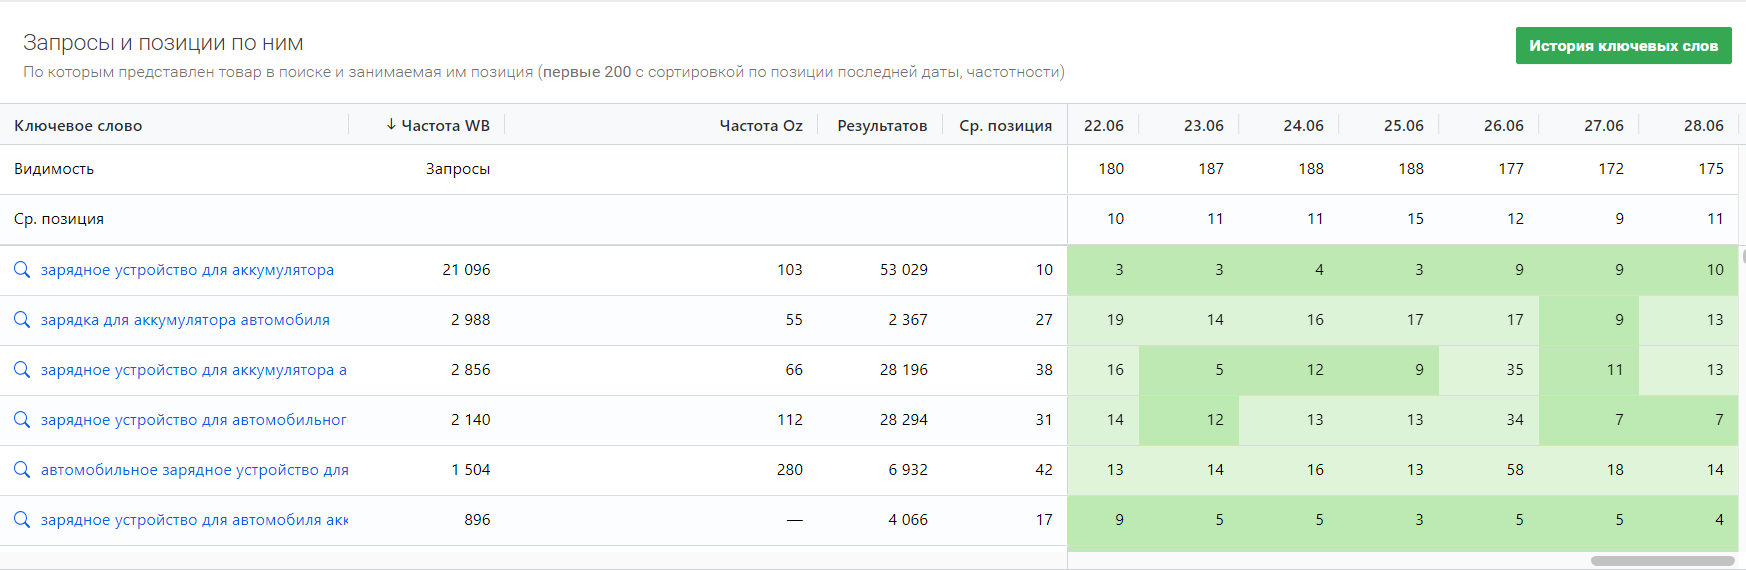Click magnifier icon for 'зарядка для аккумулятора автомобиля'
This screenshot has height=570, width=1746.
(22, 320)
